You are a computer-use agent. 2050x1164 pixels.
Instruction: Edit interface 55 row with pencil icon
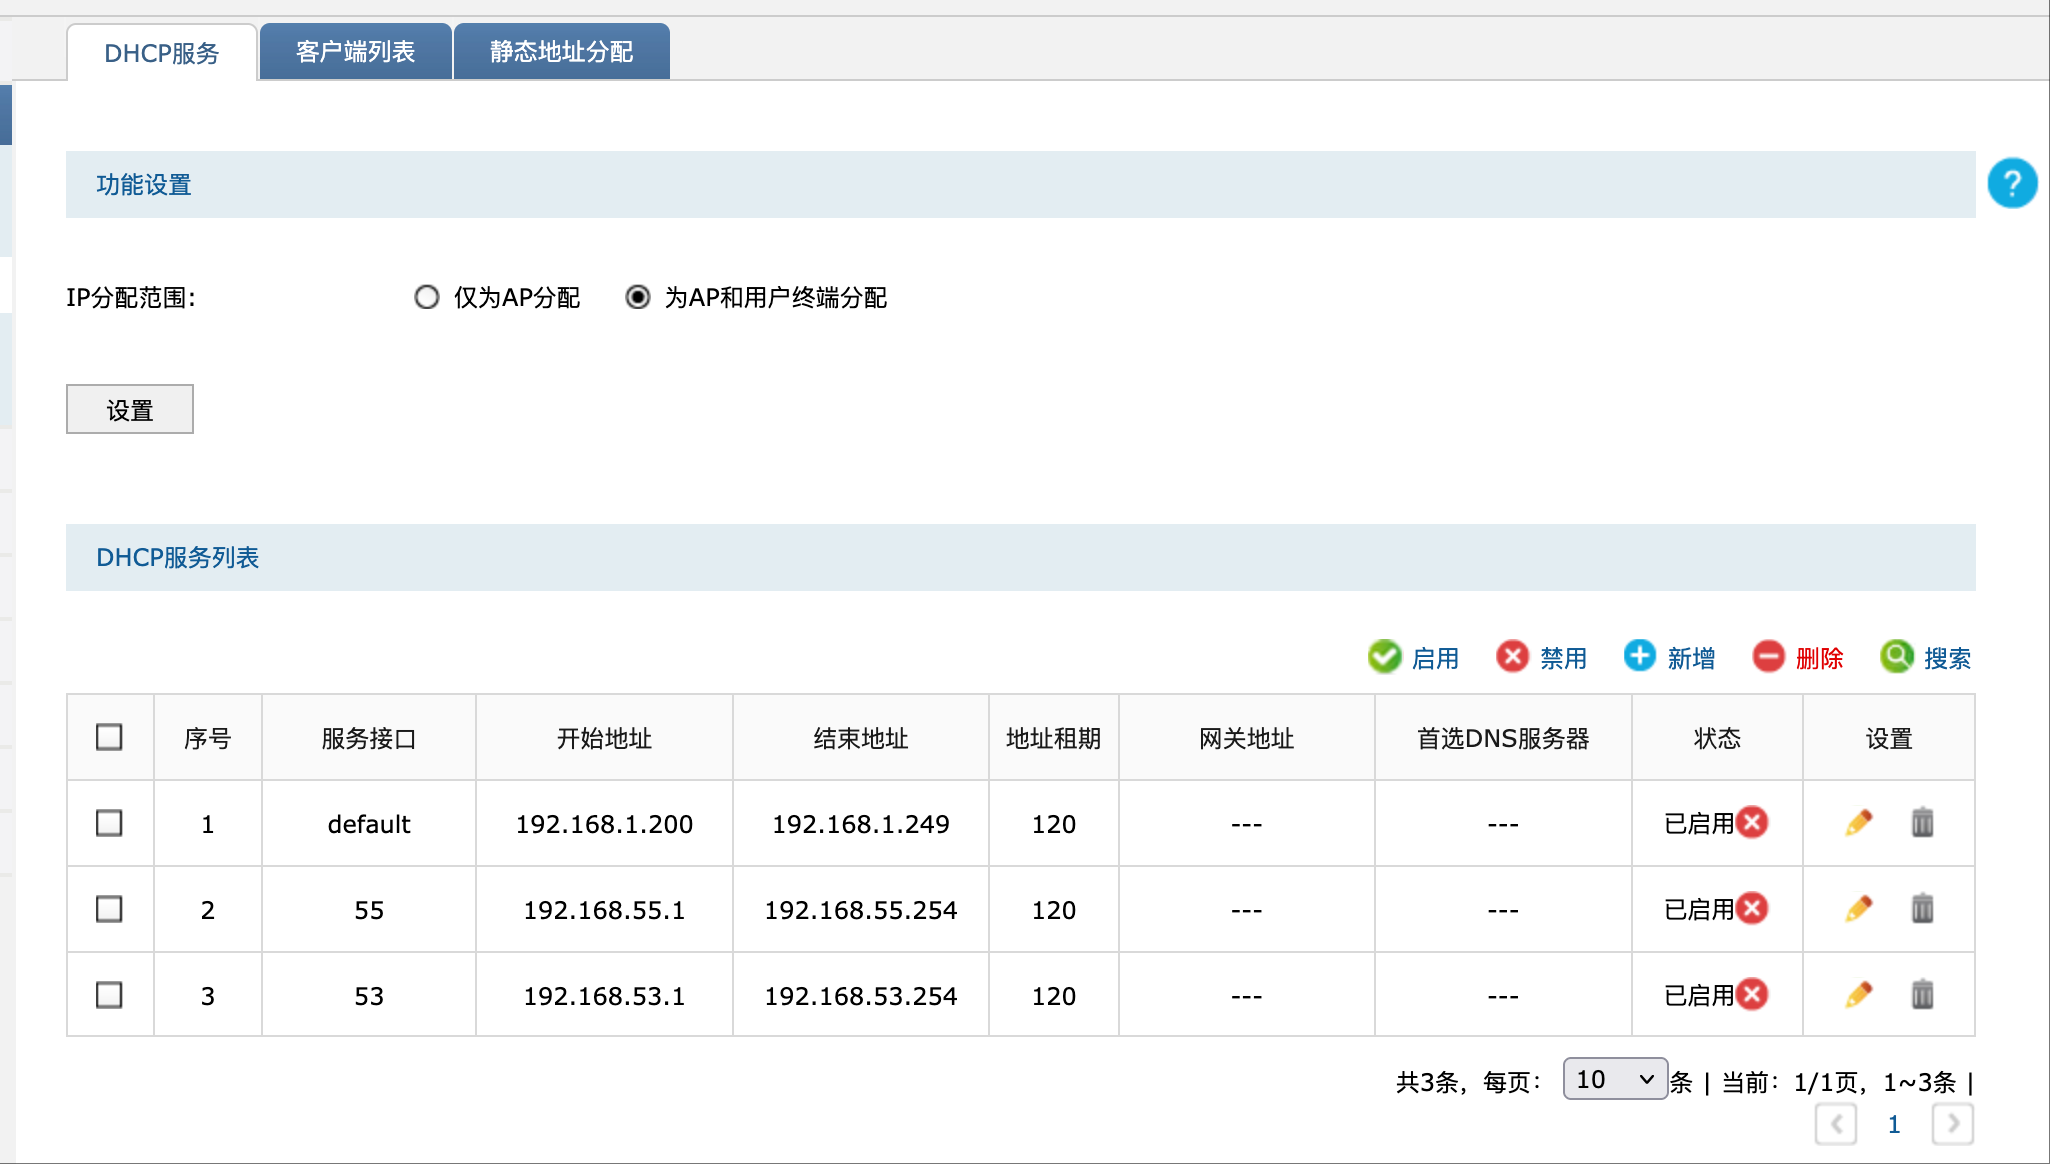[1859, 909]
